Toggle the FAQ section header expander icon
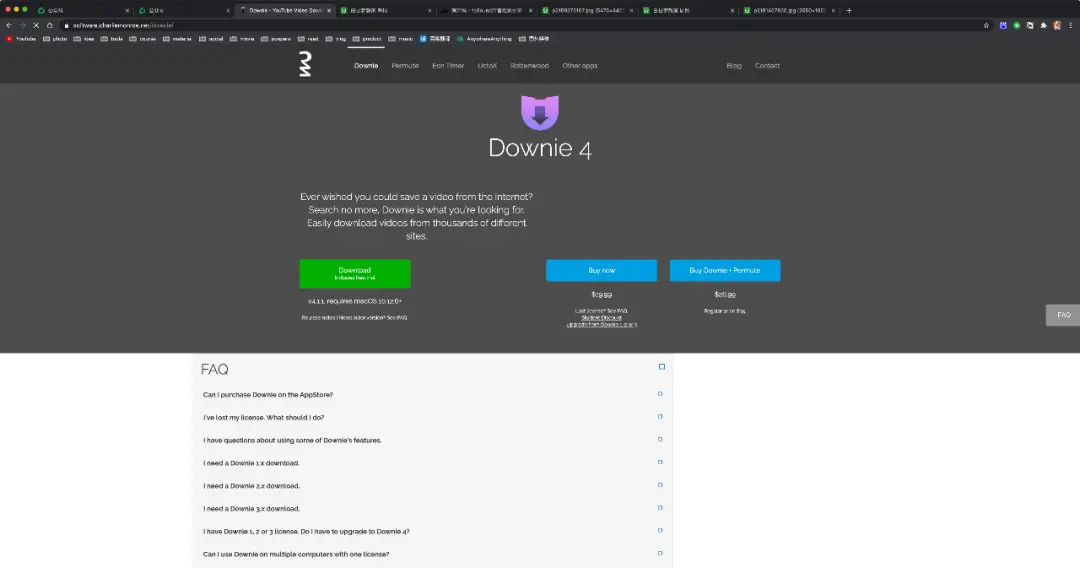 pos(662,367)
